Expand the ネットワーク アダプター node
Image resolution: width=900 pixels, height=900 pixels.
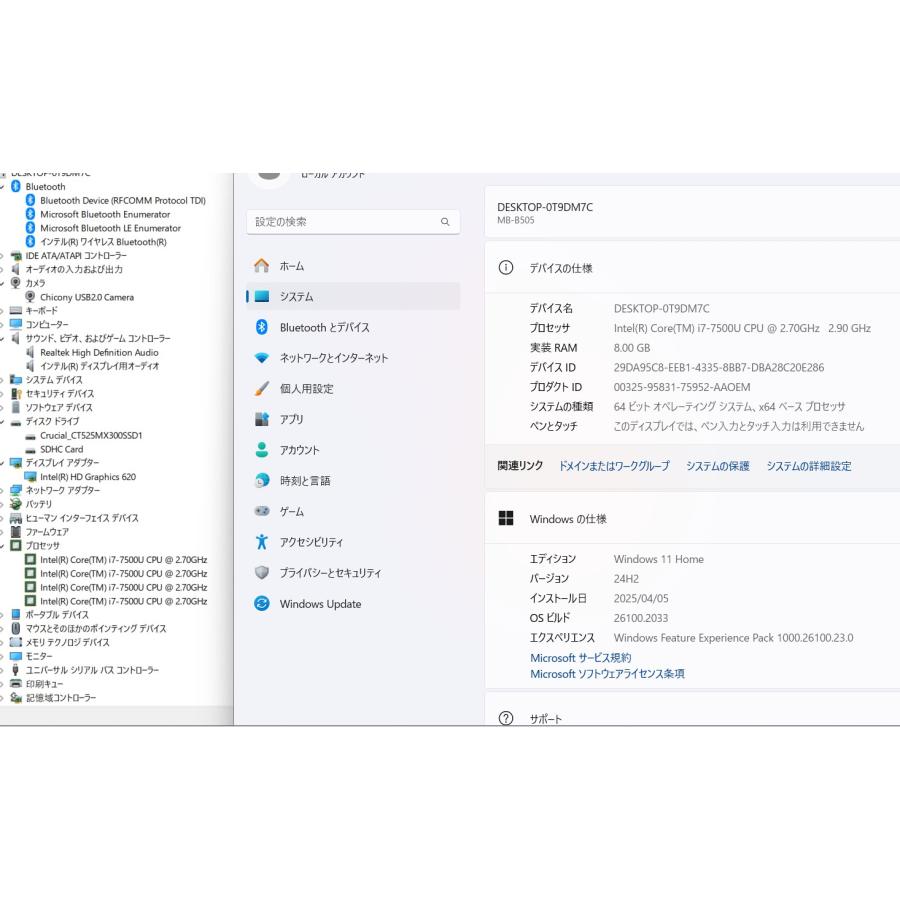[x=3, y=491]
